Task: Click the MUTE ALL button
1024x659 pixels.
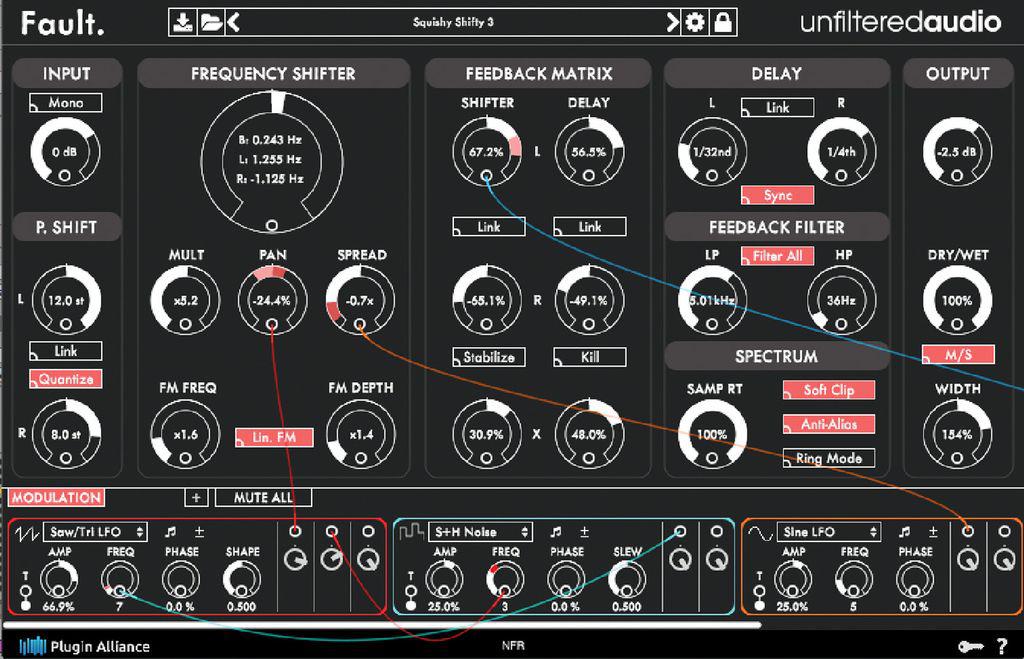Action: 263,498
